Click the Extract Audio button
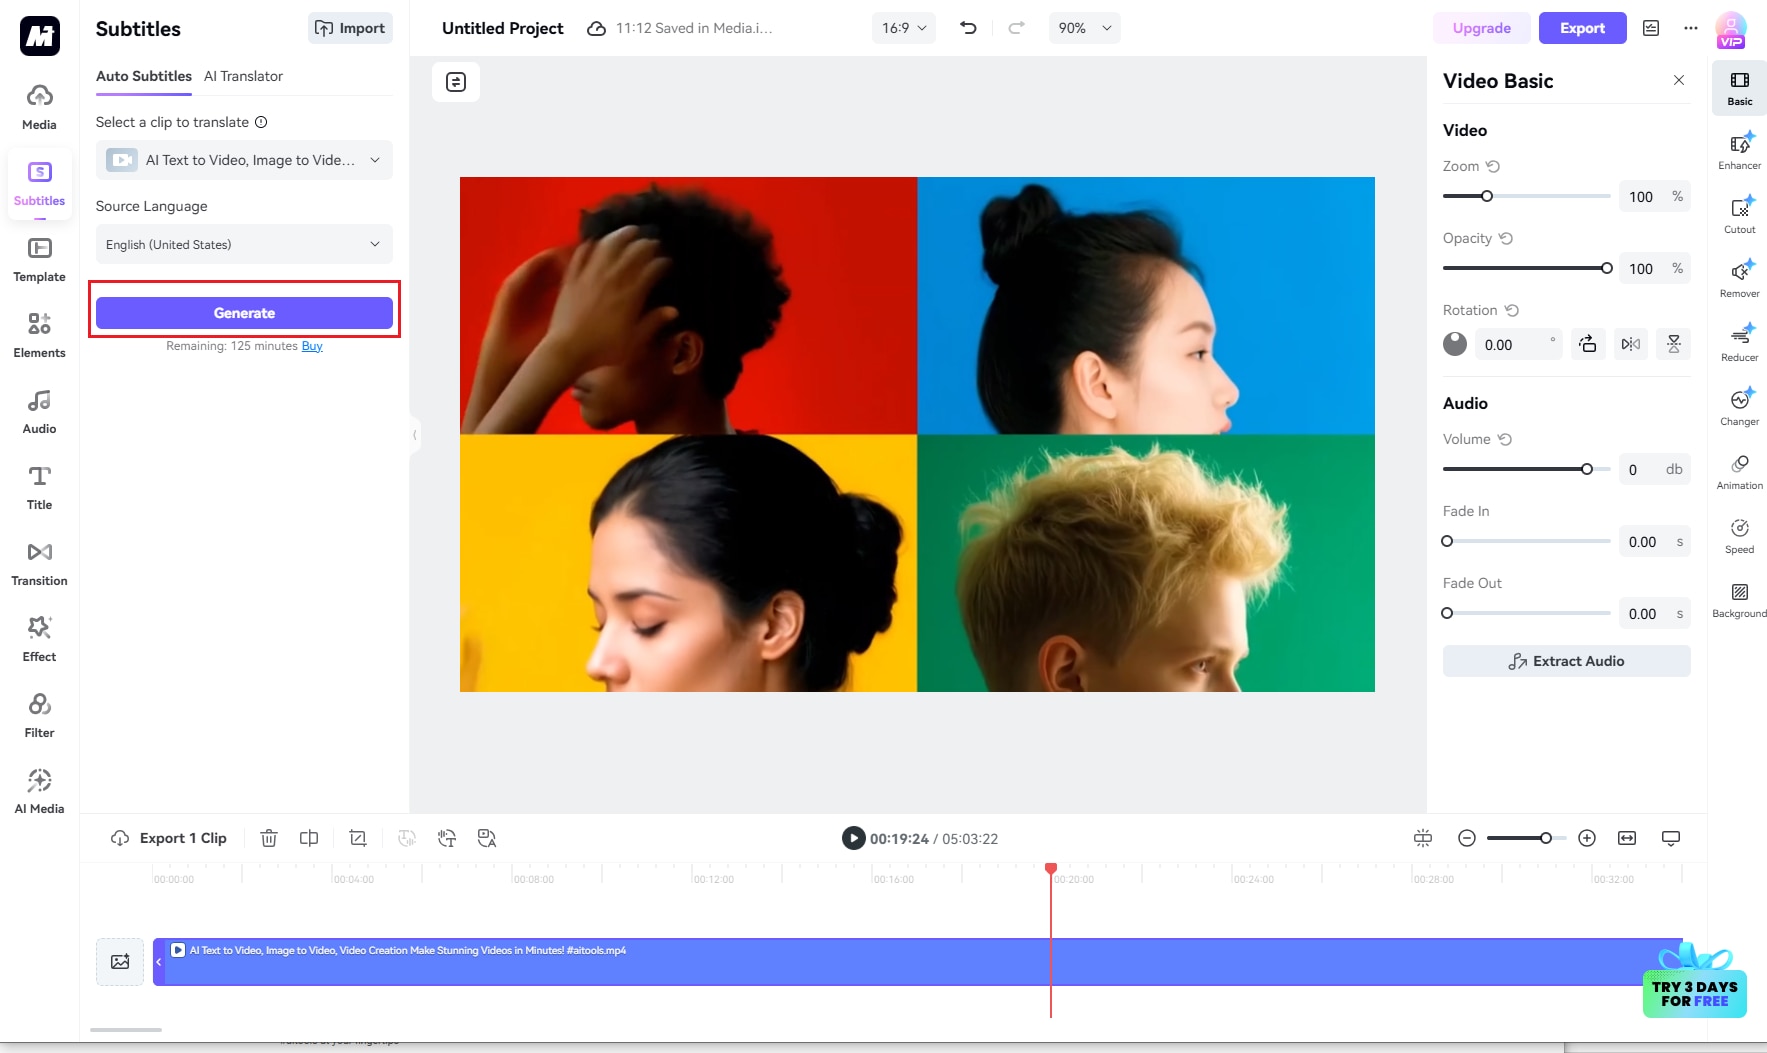Viewport: 1767px width, 1053px height. pyautogui.click(x=1566, y=661)
